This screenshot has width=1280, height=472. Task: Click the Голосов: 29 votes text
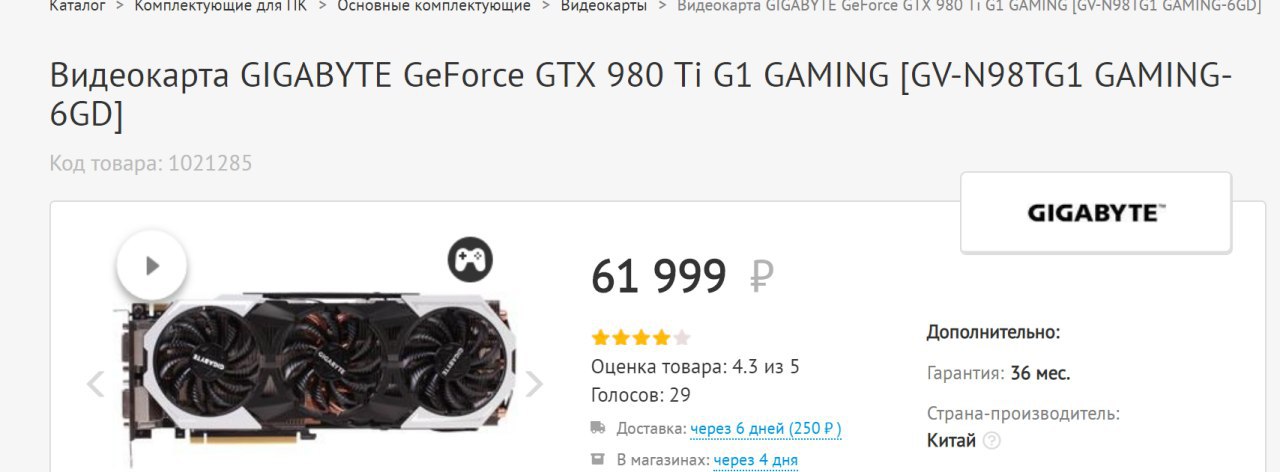(641, 395)
